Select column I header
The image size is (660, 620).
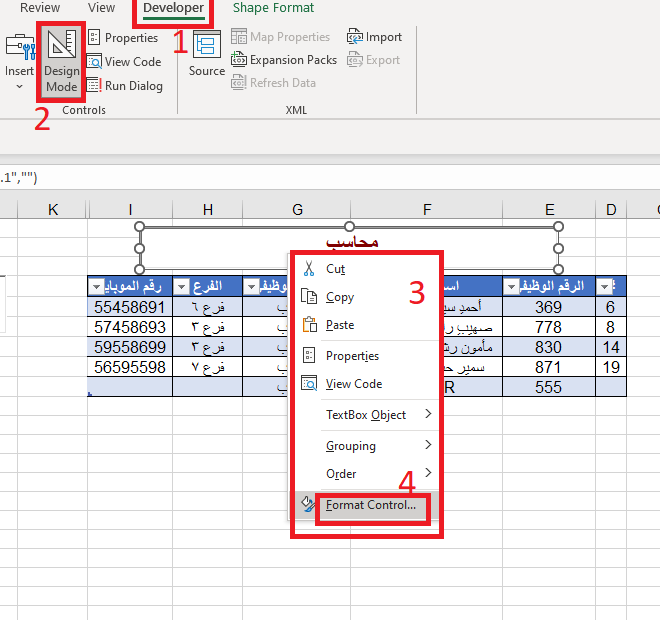pos(130,209)
